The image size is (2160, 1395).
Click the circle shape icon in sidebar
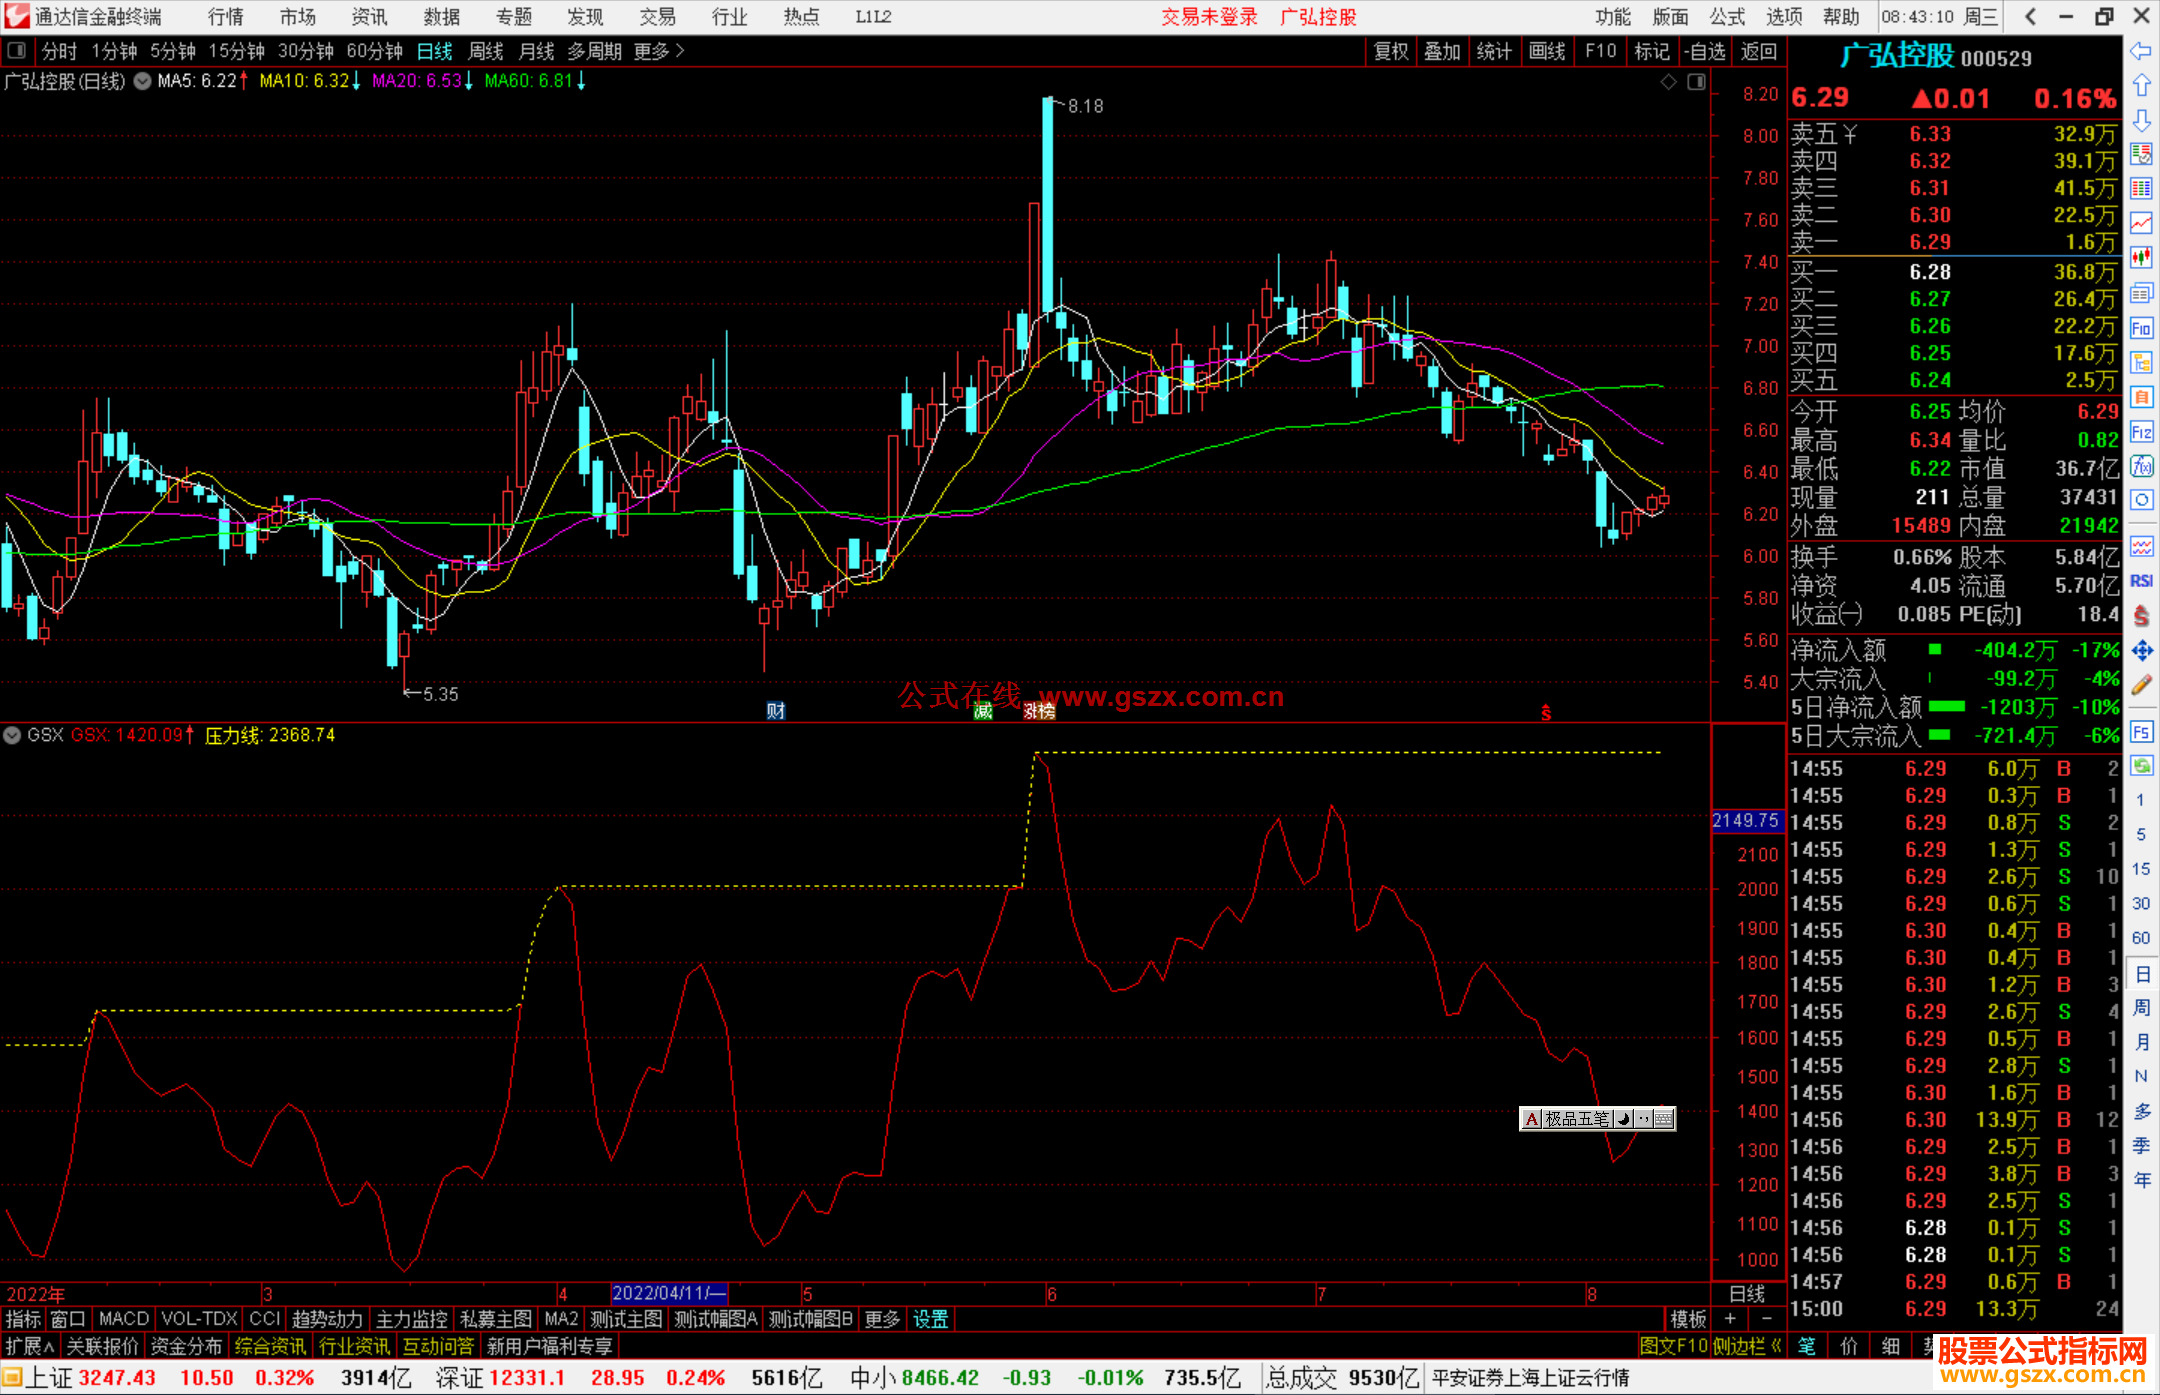[2141, 500]
